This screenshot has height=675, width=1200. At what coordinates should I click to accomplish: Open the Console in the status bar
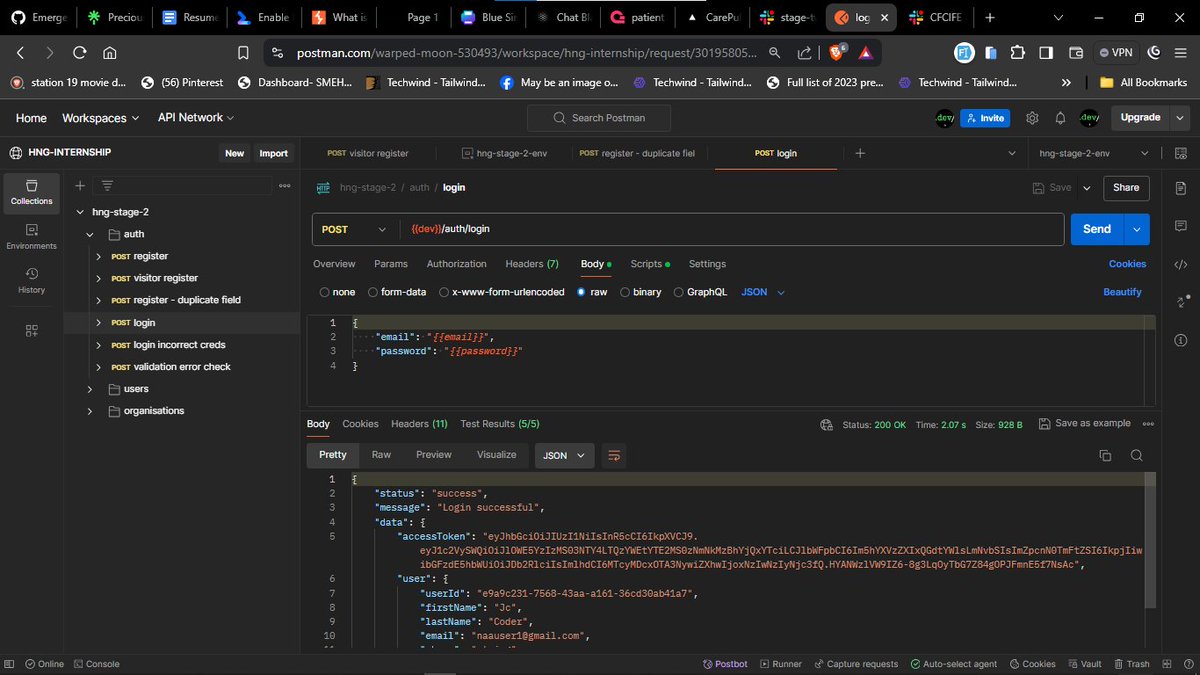pyautogui.click(x=95, y=664)
